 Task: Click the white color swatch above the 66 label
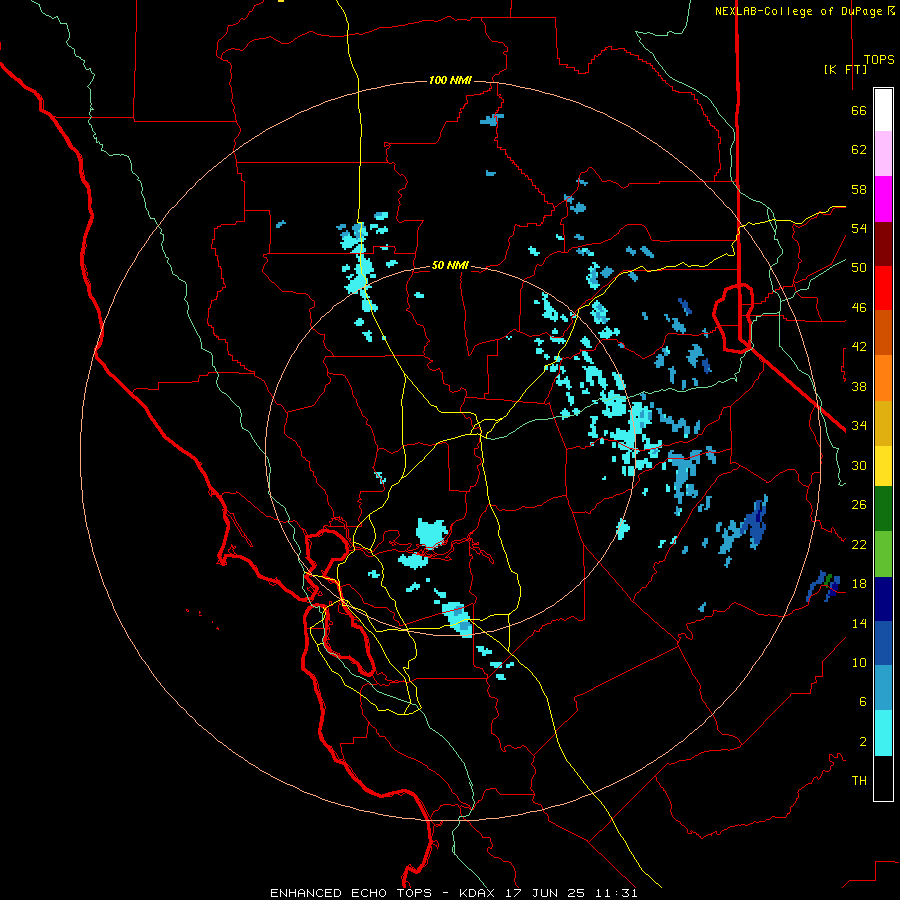pyautogui.click(x=883, y=110)
